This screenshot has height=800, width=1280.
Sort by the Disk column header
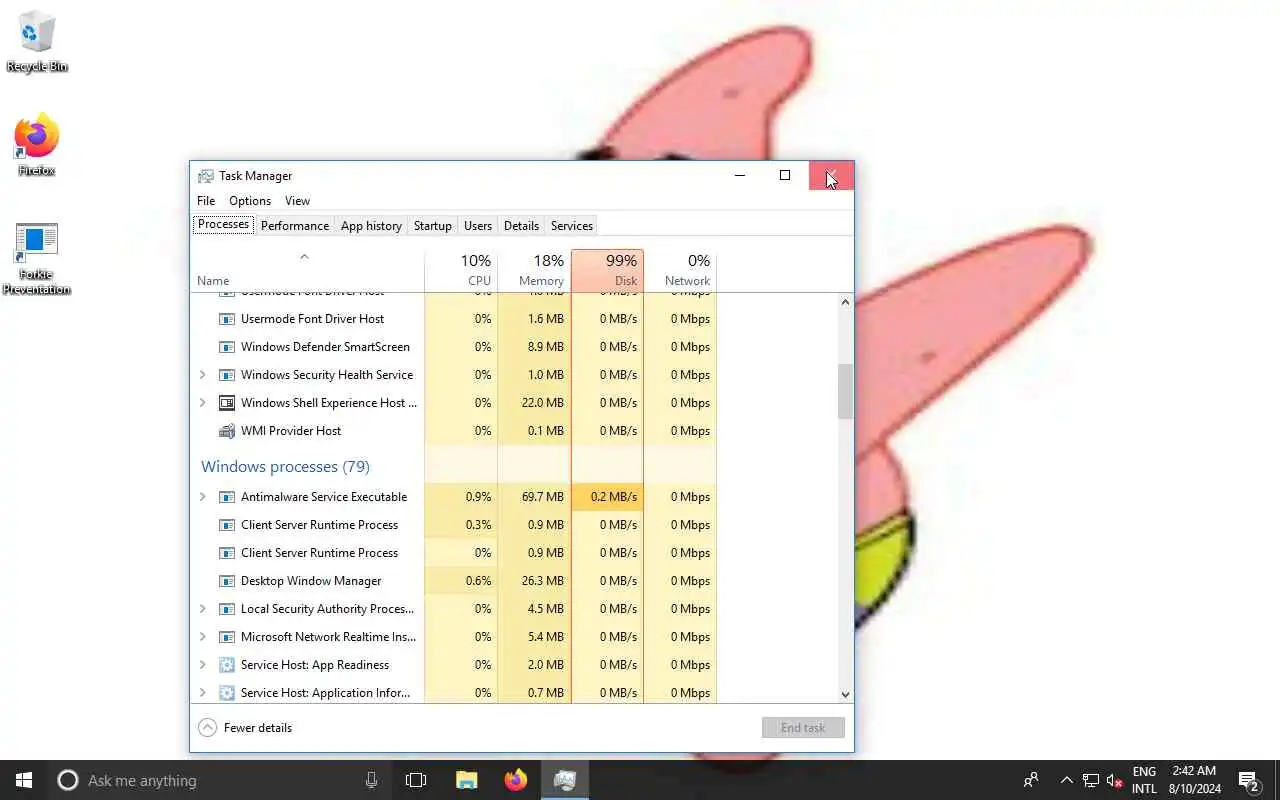(x=607, y=270)
